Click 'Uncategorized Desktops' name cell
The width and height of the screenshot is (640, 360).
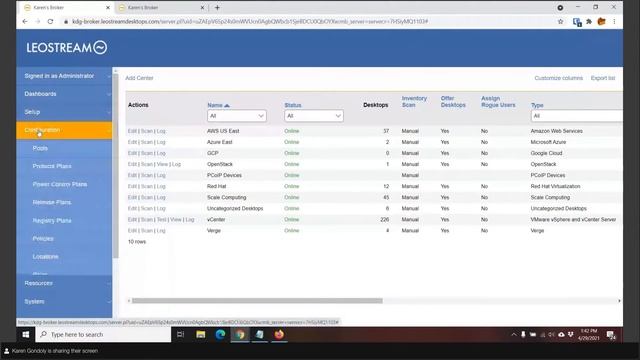click(235, 209)
